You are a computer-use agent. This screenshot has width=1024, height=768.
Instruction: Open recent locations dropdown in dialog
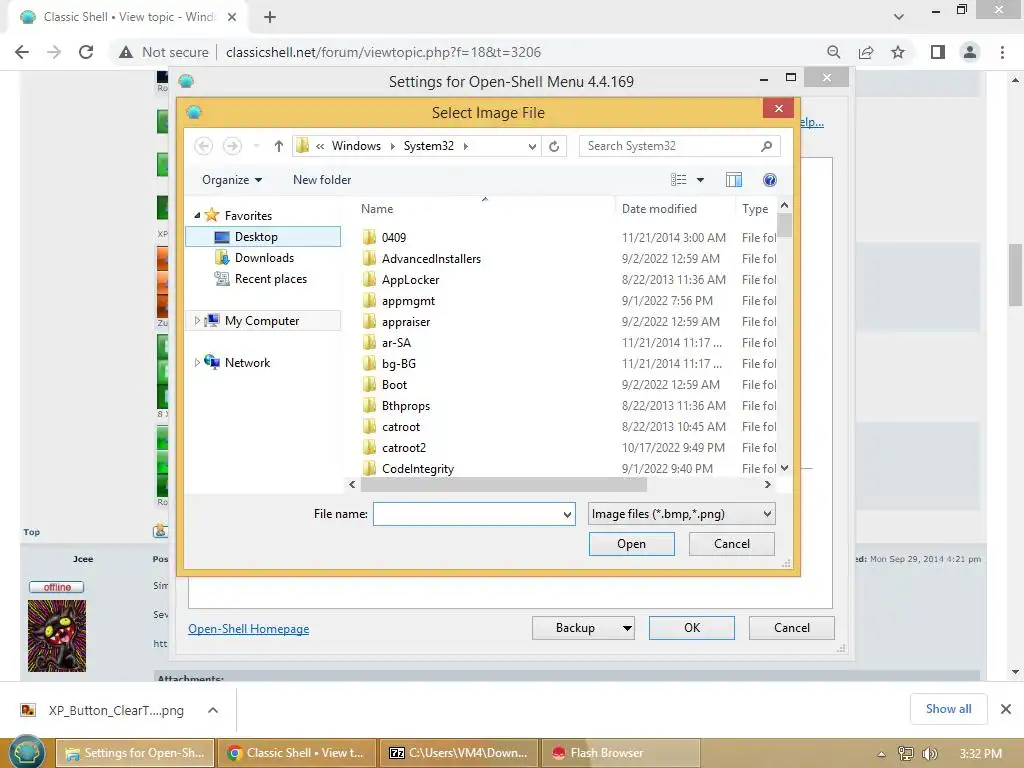(x=257, y=146)
